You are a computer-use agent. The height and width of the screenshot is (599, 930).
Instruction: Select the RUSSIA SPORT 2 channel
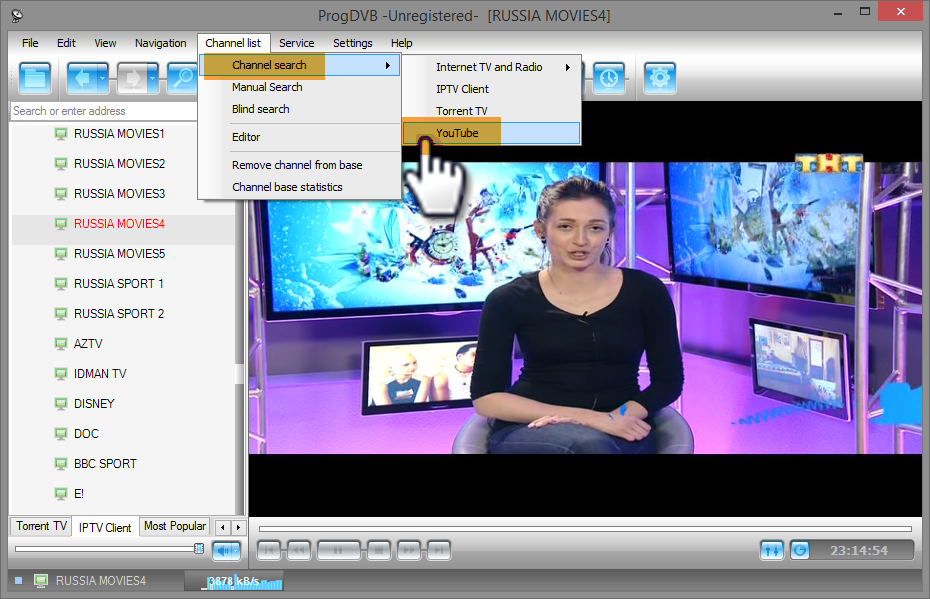pos(123,314)
